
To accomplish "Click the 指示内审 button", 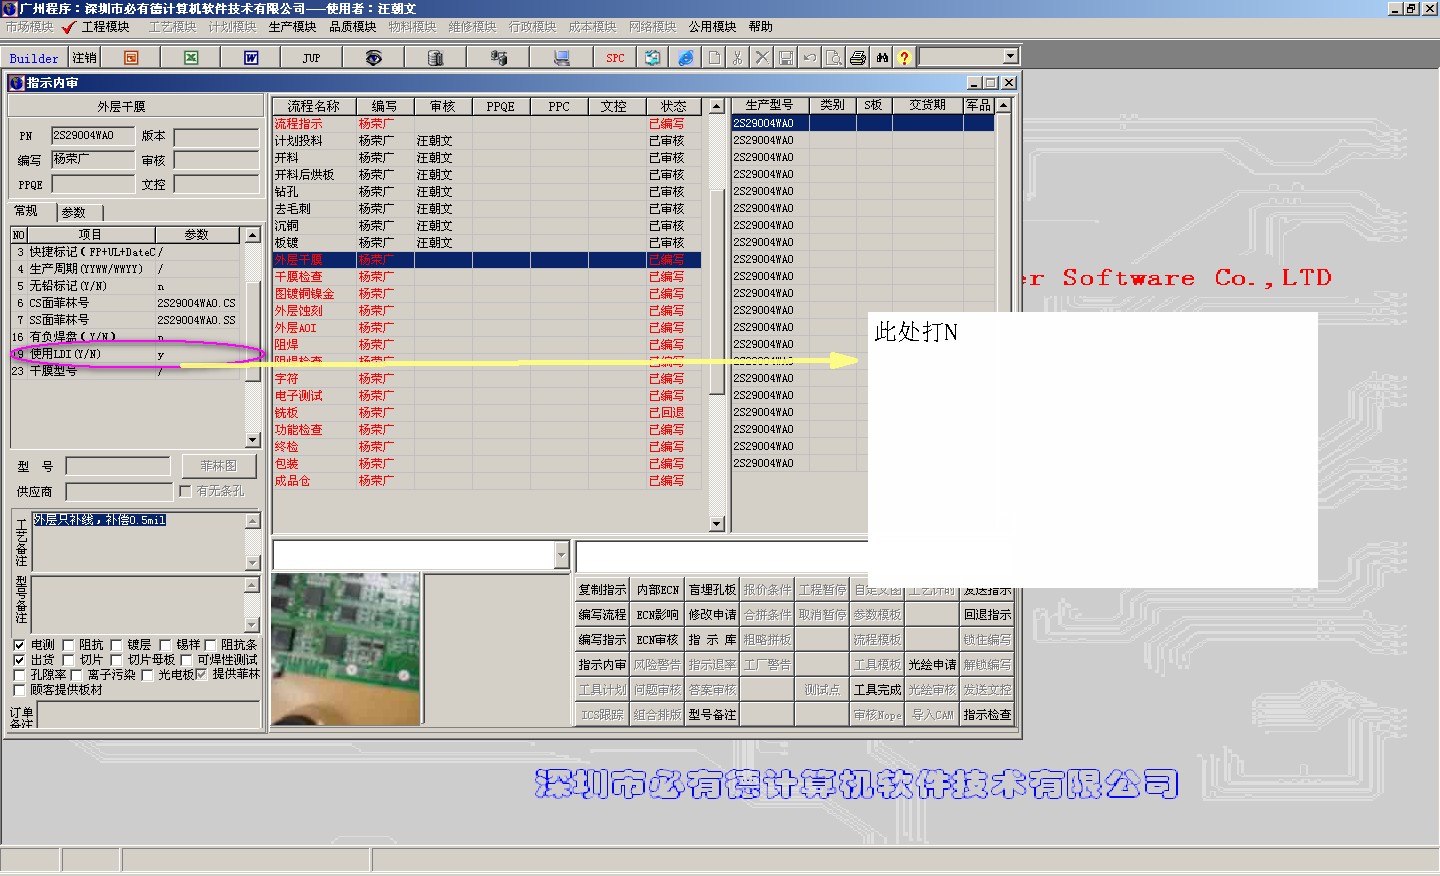I will coord(602,665).
